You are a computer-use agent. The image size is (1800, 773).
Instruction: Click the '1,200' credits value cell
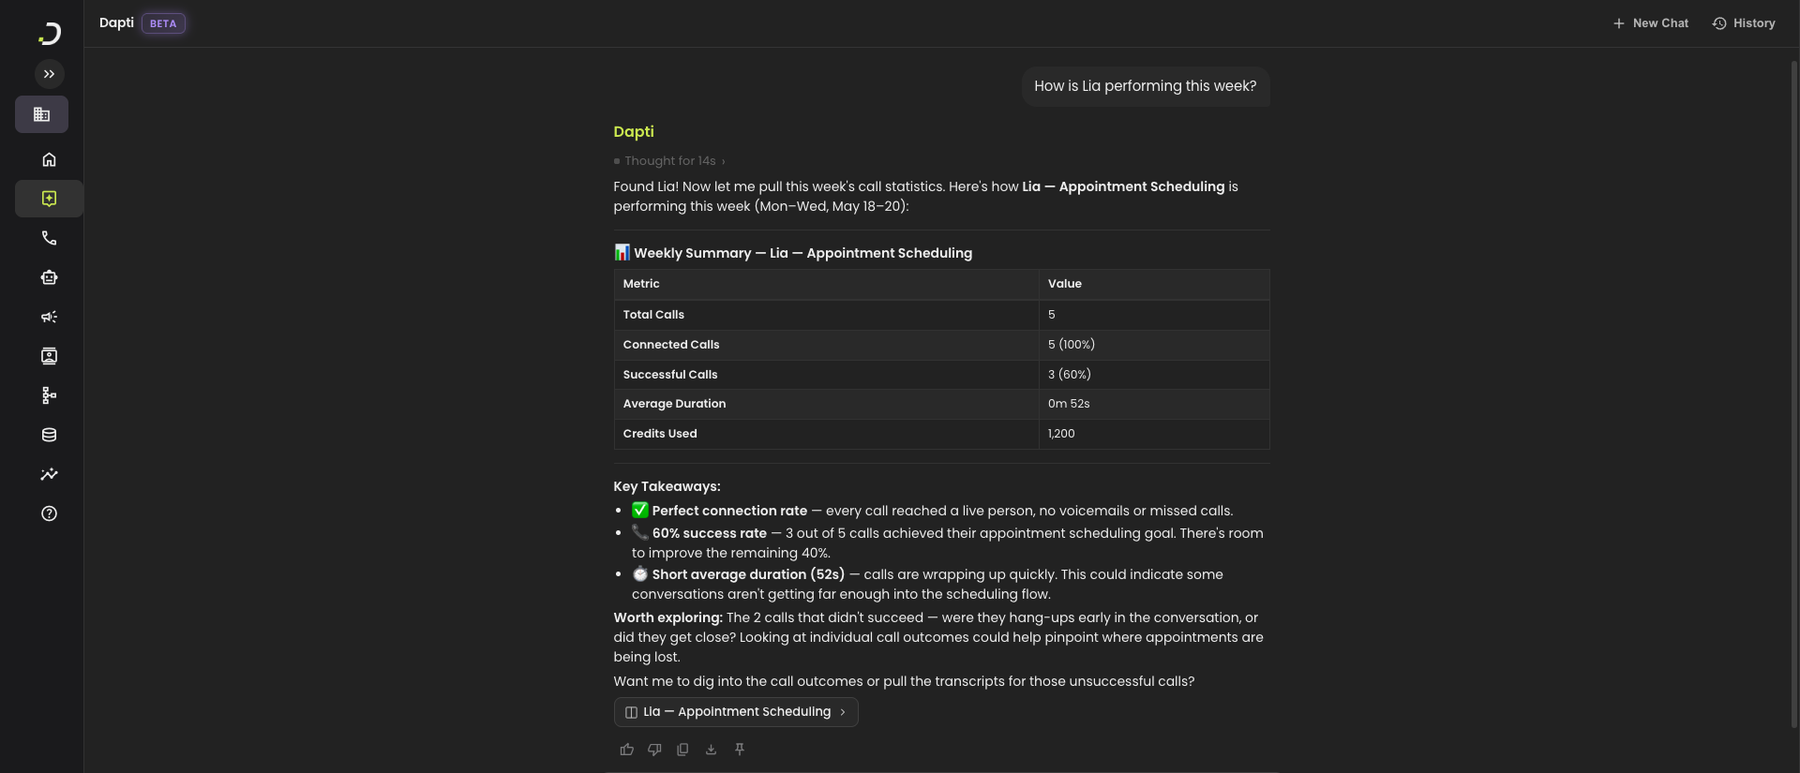click(1154, 434)
